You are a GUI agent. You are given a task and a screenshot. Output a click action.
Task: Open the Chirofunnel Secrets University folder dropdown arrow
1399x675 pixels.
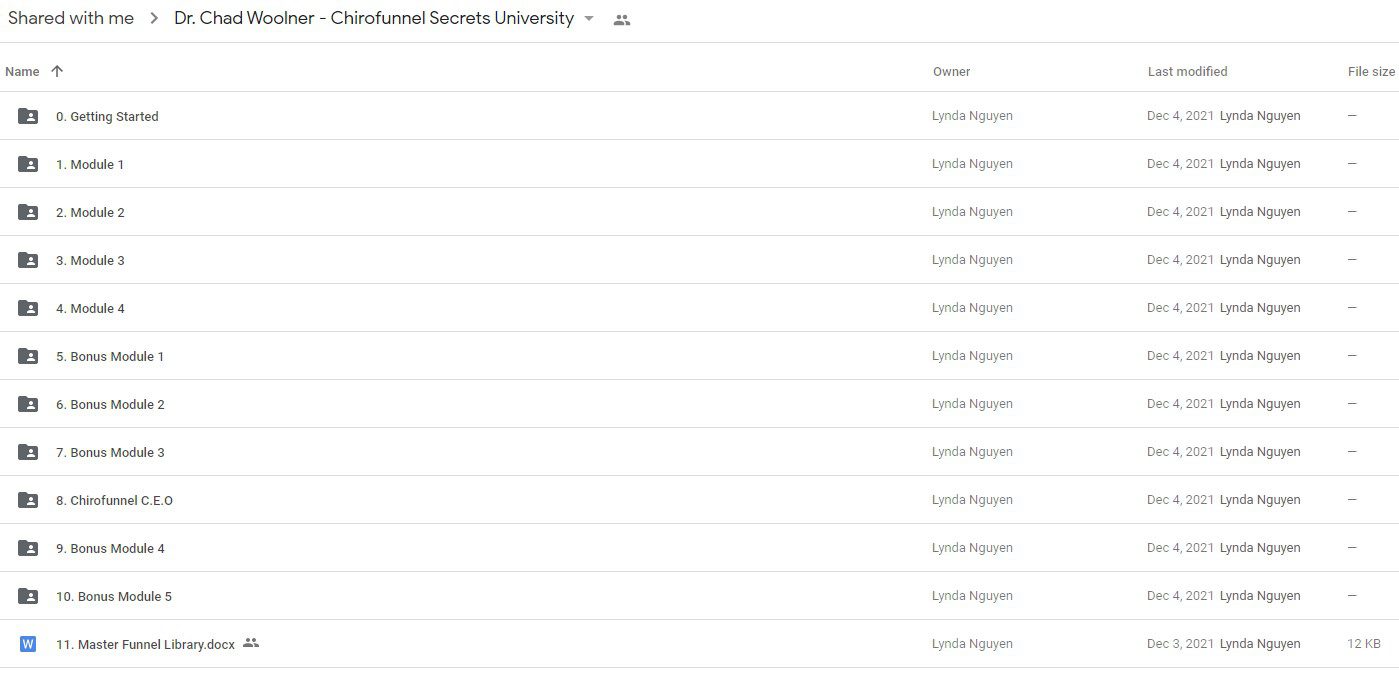(x=589, y=19)
